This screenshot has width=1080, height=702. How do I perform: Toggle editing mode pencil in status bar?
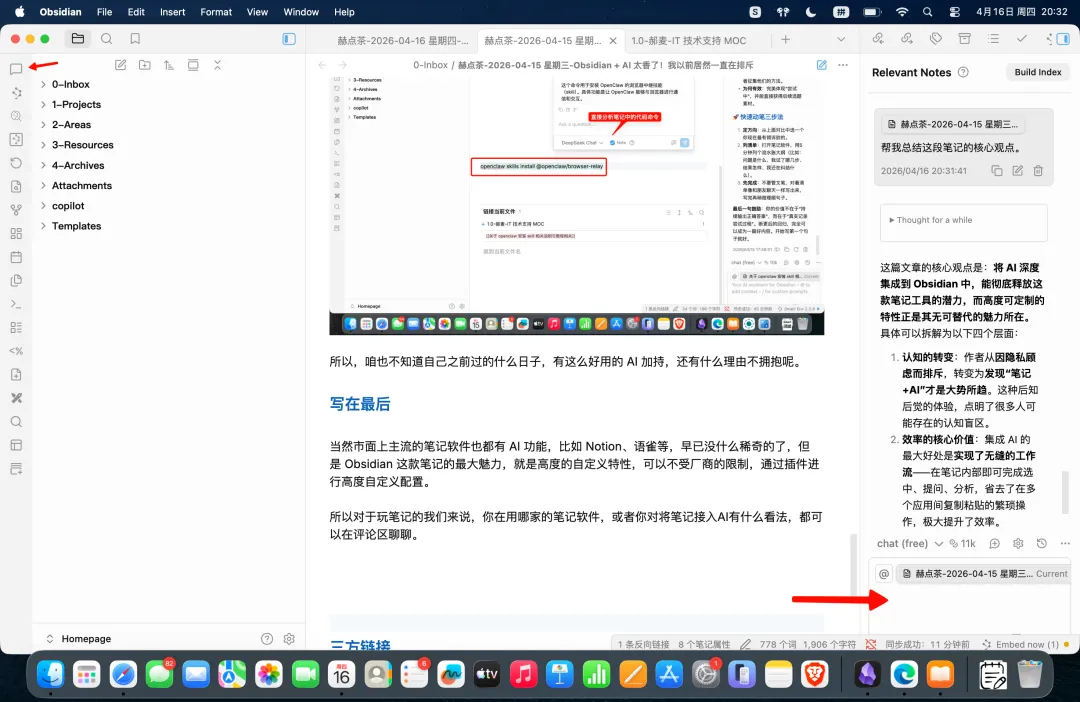(745, 644)
